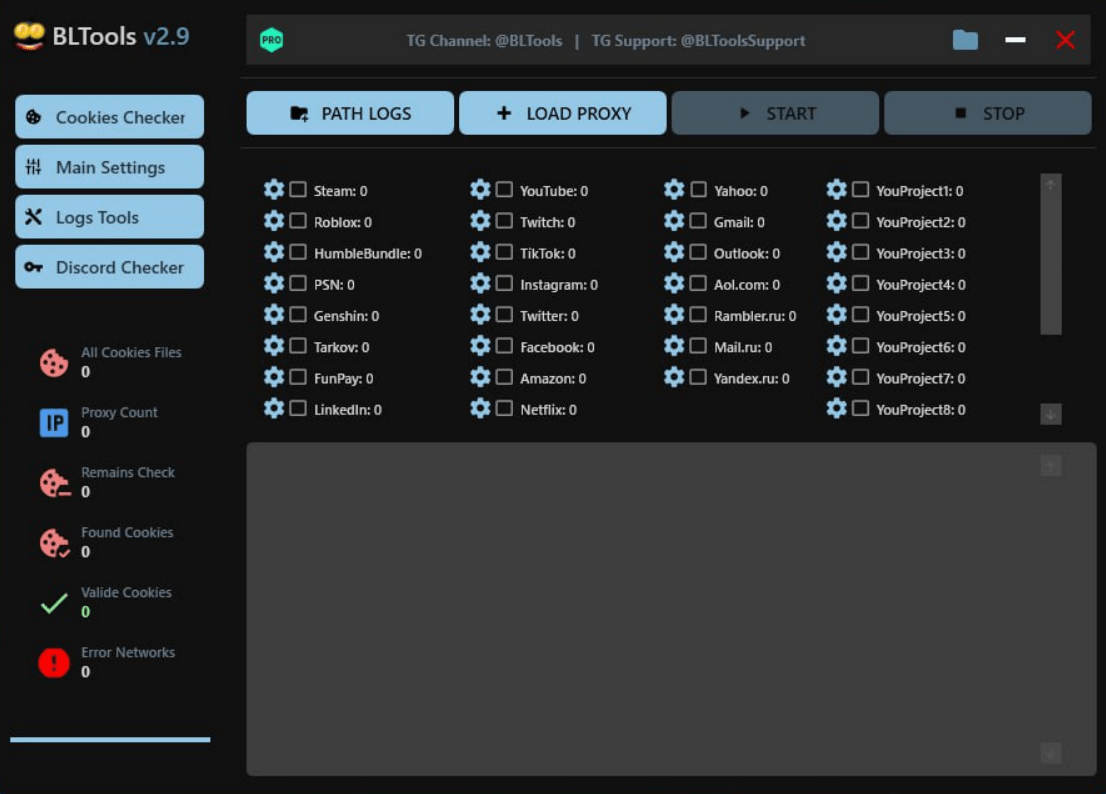Image resolution: width=1106 pixels, height=794 pixels.
Task: Open the folder icon in the title bar
Action: 965,39
